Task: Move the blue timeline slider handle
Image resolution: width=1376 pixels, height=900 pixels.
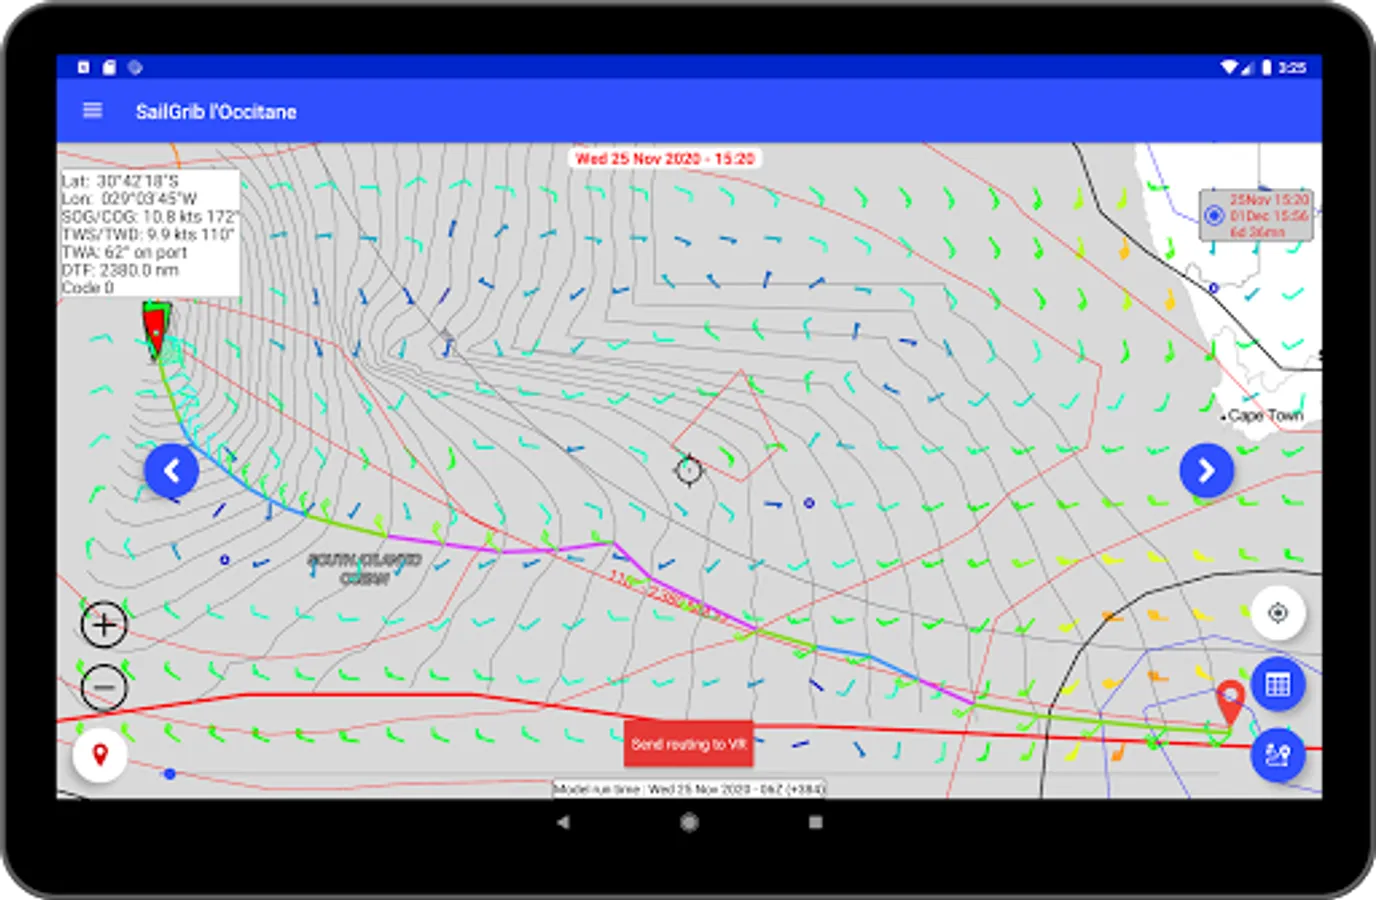Action: click(x=170, y=774)
